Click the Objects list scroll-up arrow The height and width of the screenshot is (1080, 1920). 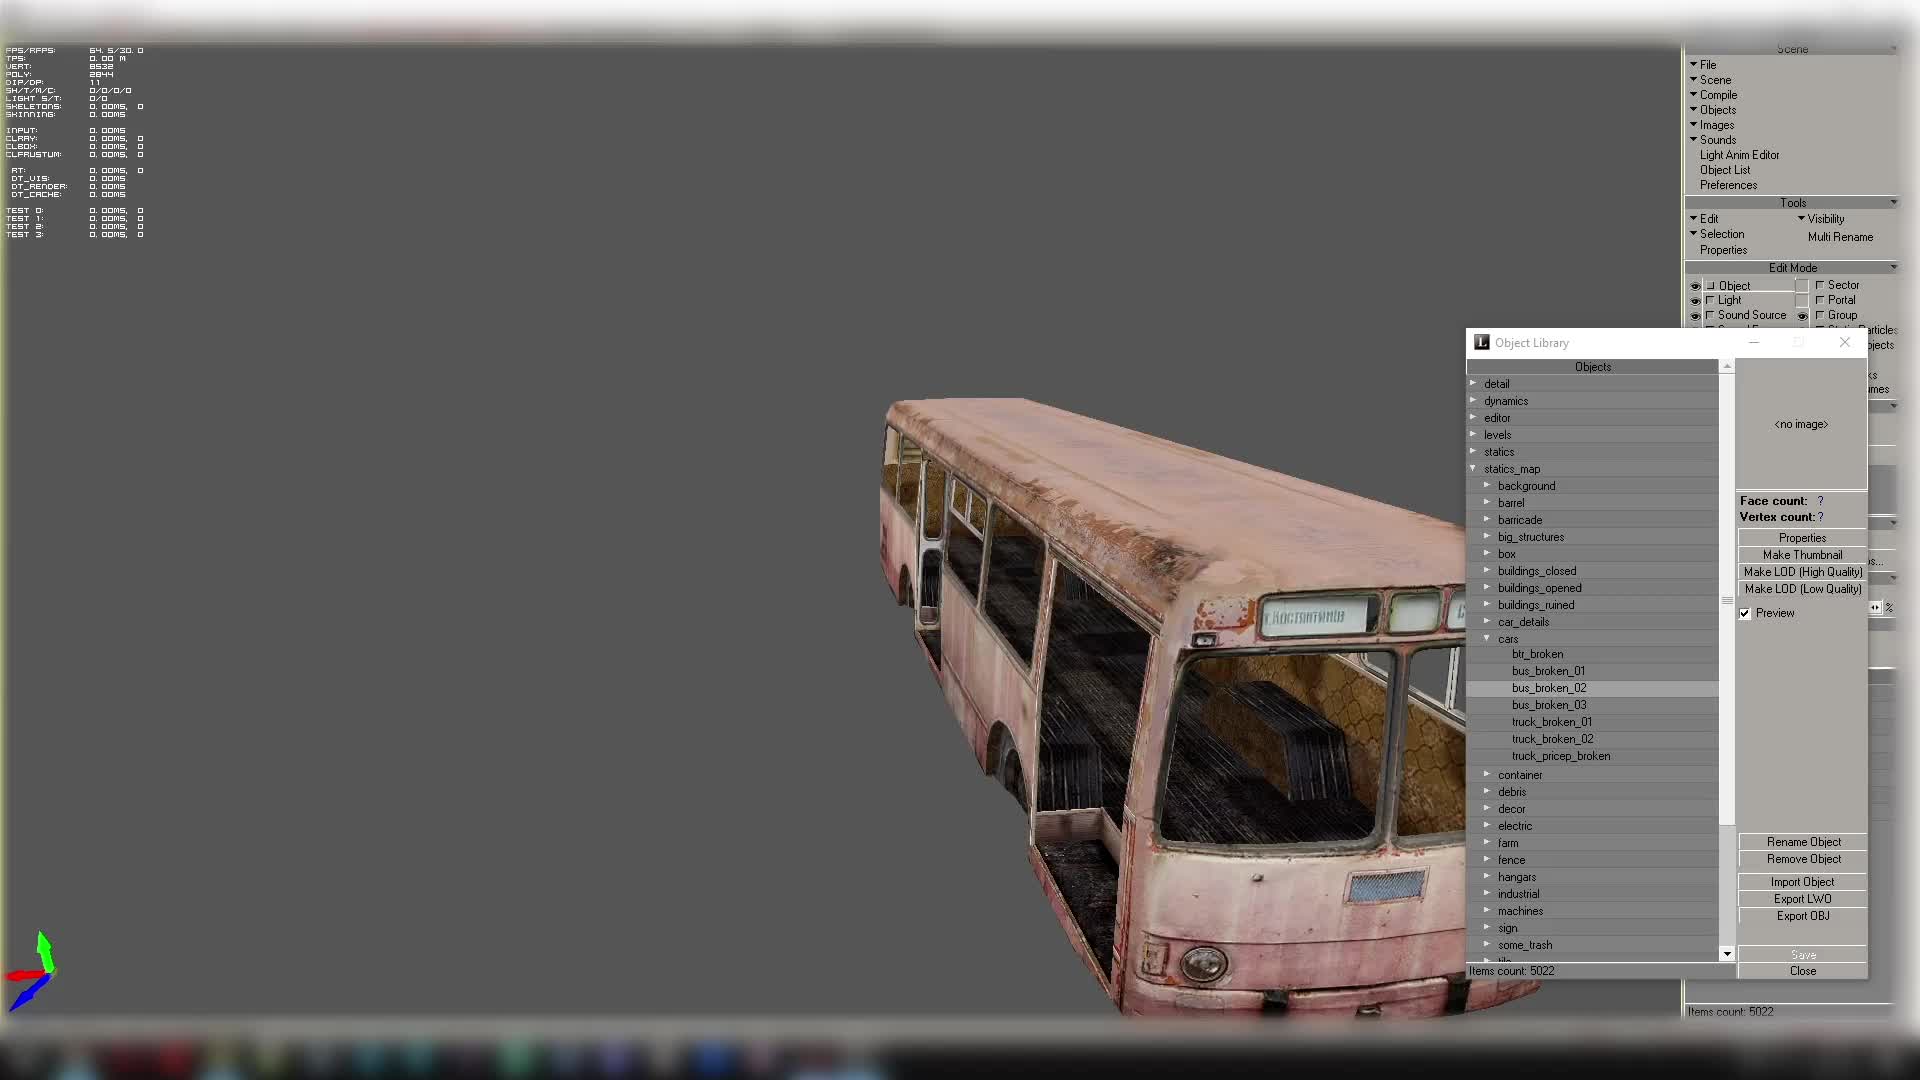tap(1726, 366)
